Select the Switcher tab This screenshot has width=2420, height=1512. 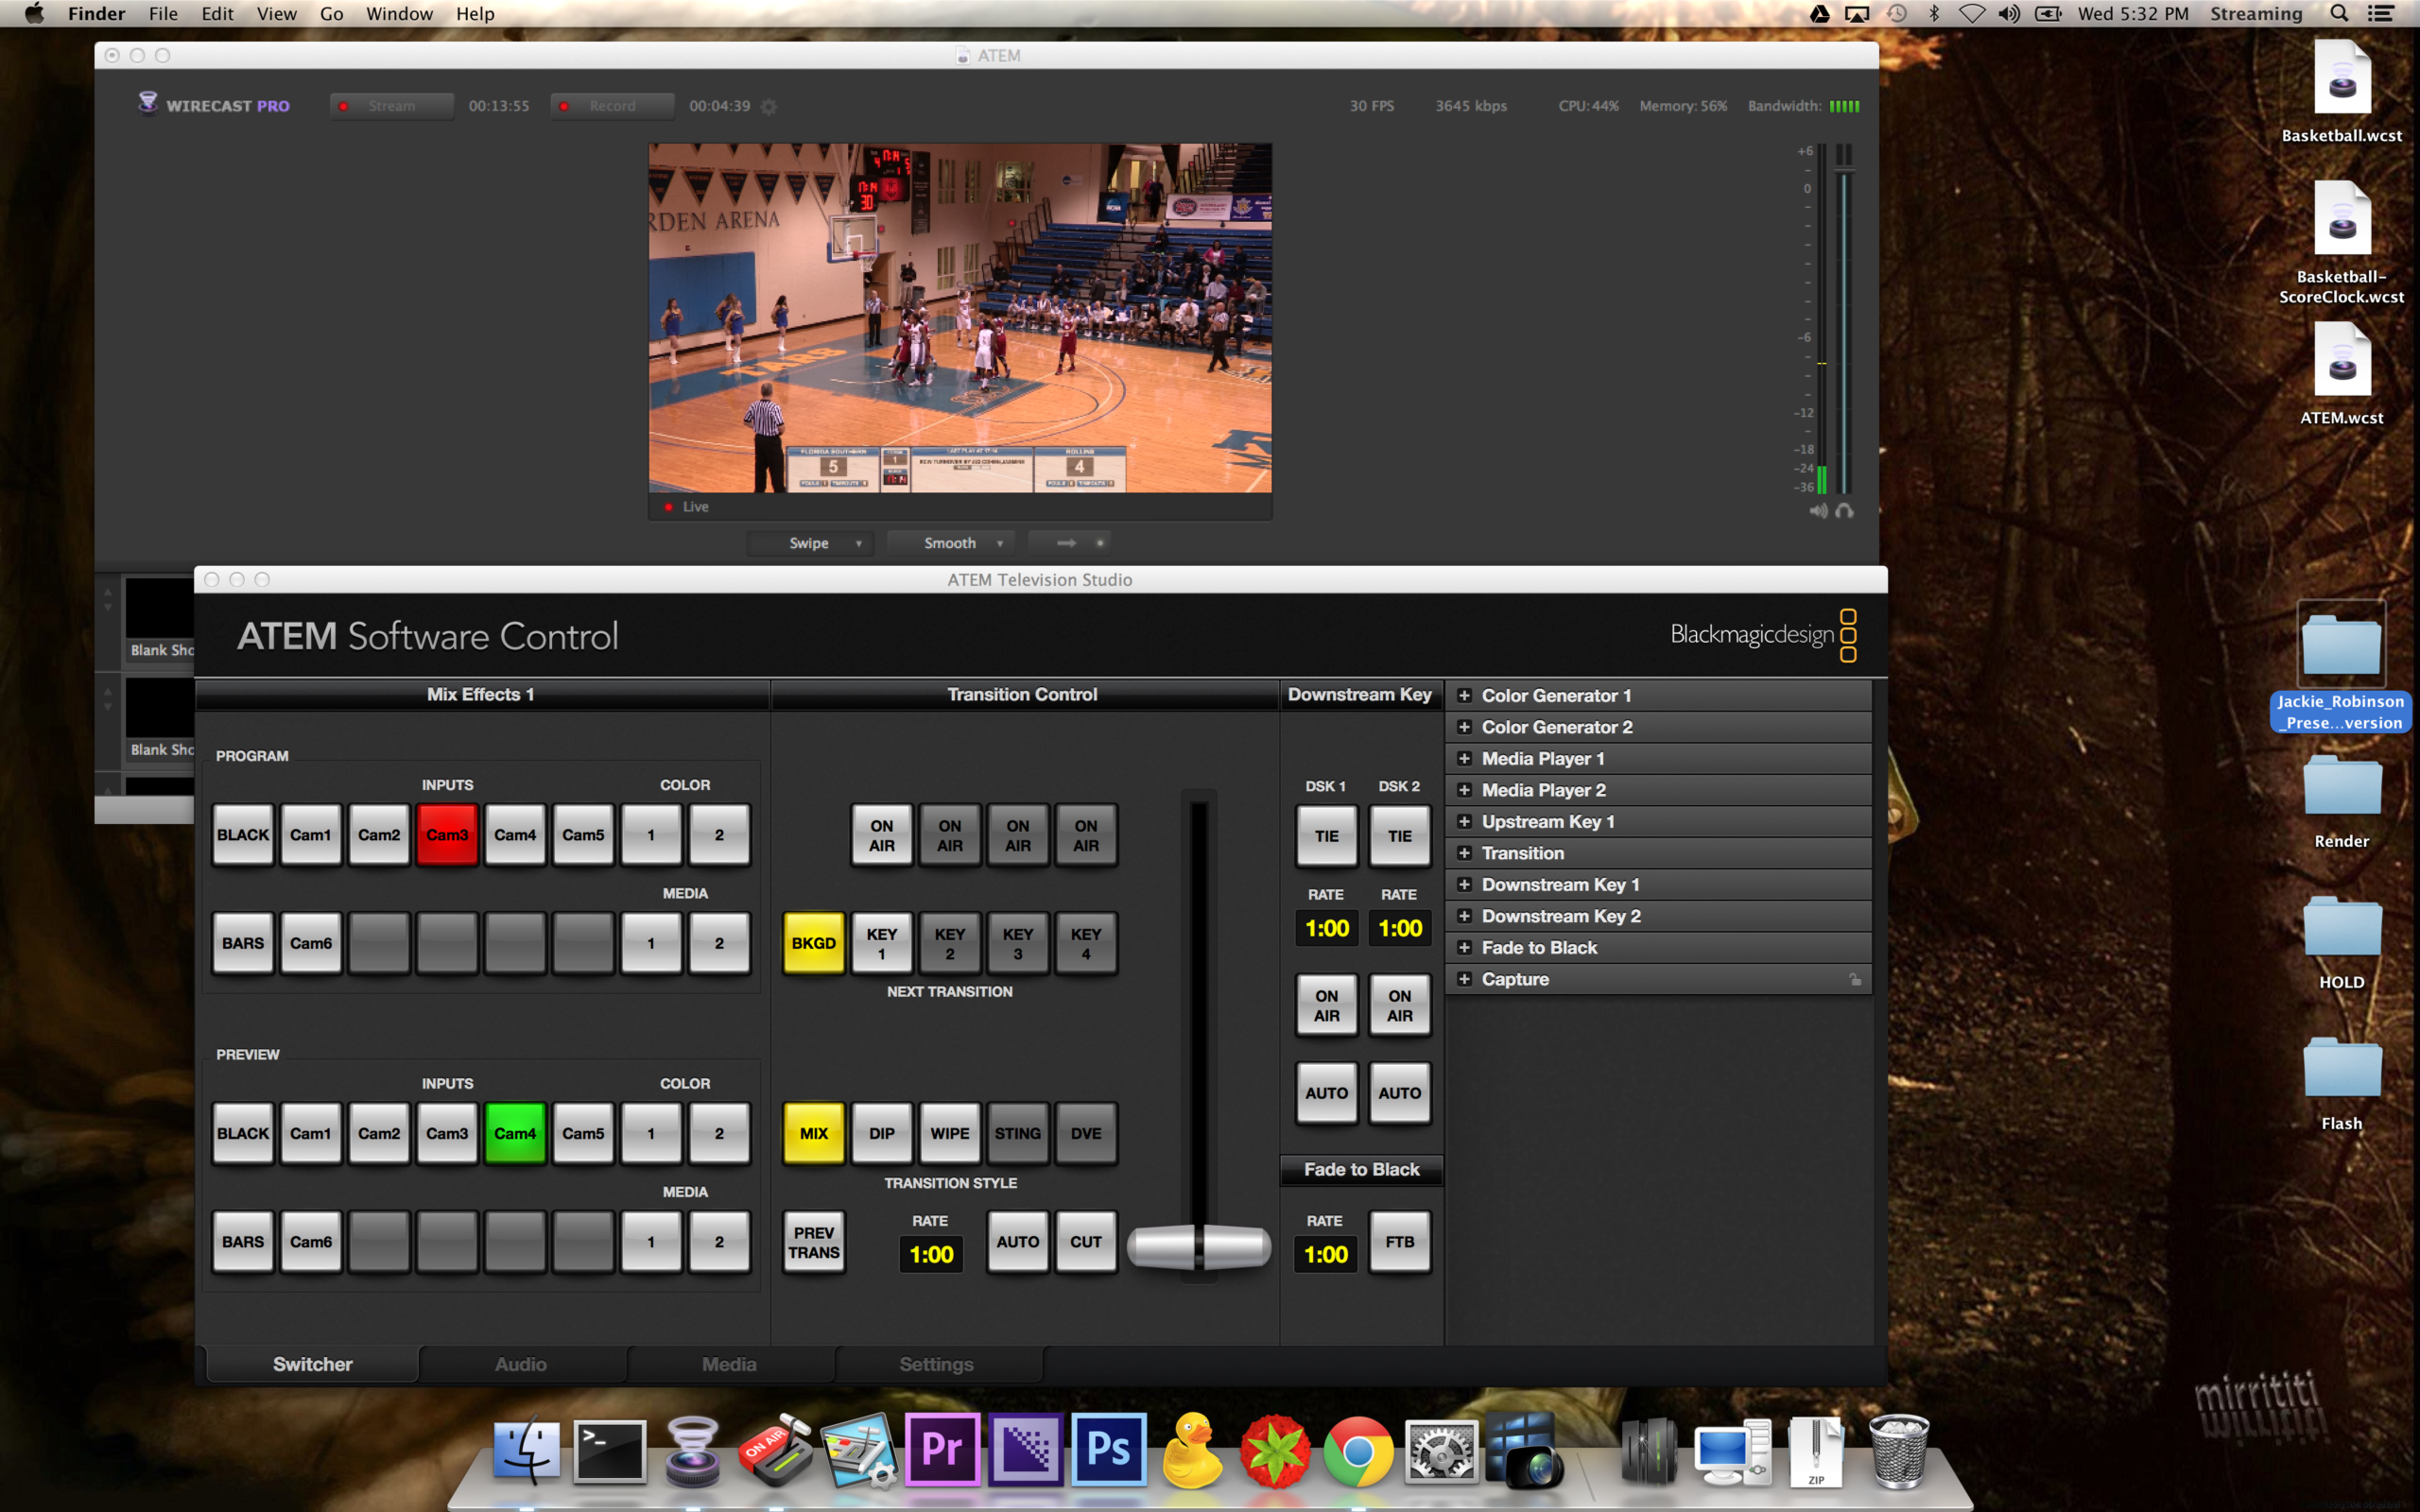tap(312, 1364)
